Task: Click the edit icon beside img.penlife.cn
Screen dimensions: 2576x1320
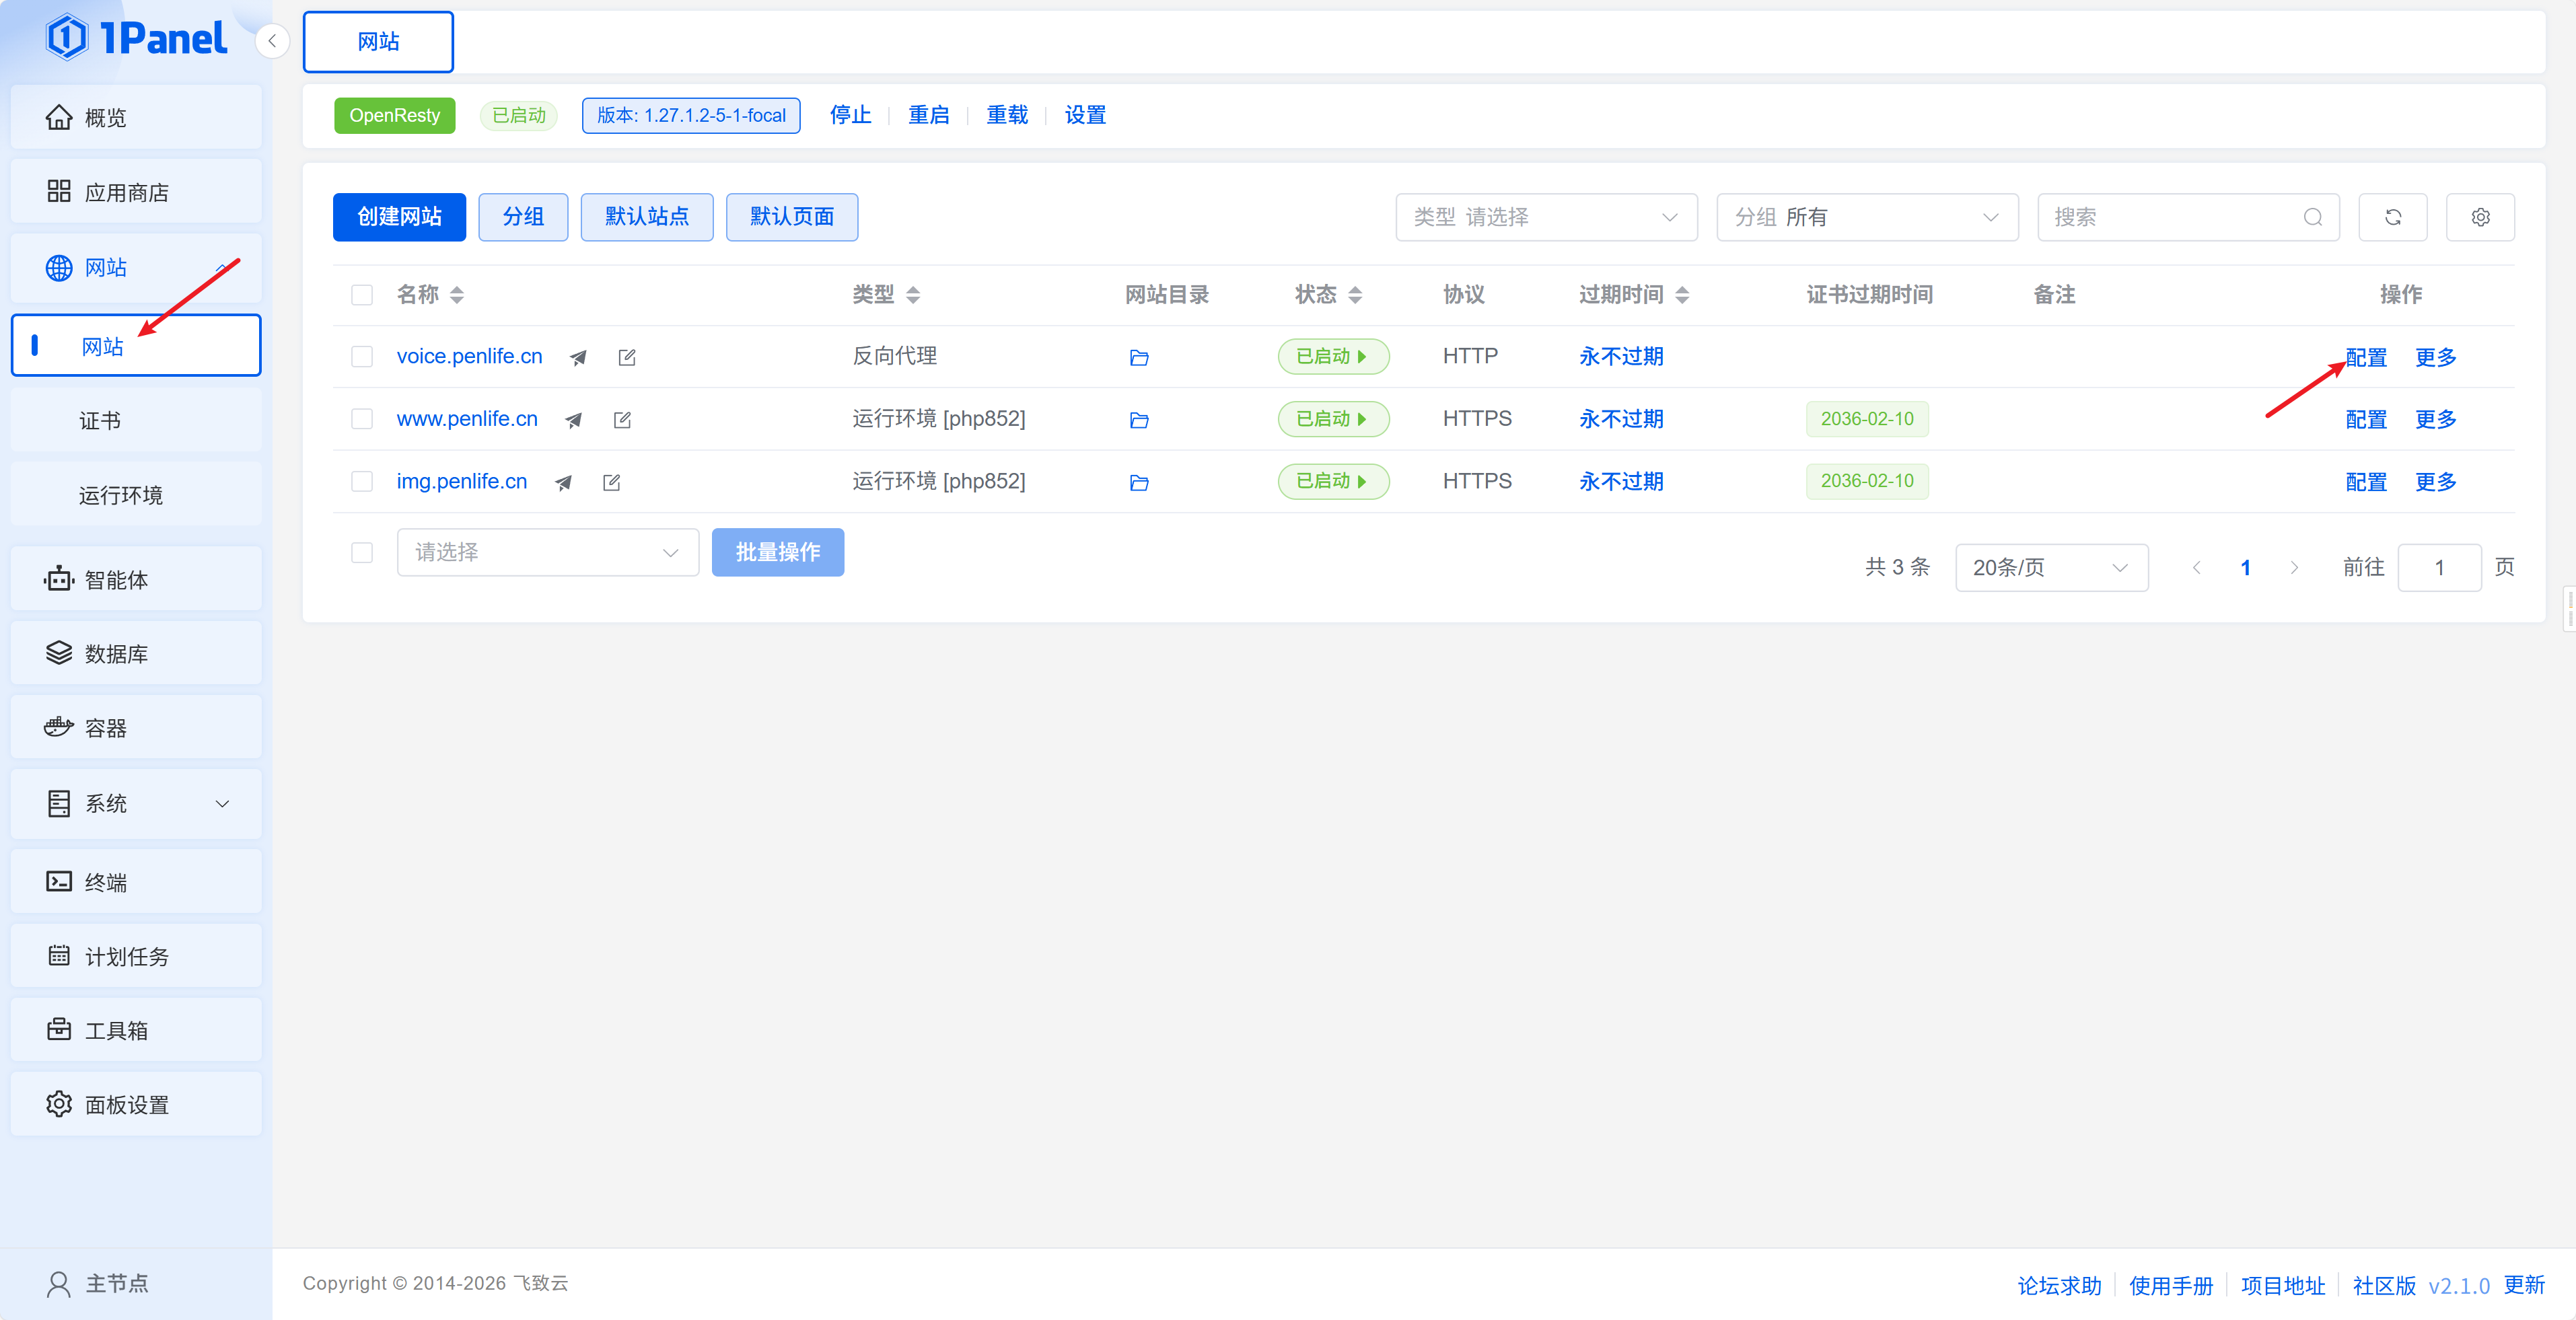Action: (x=611, y=483)
